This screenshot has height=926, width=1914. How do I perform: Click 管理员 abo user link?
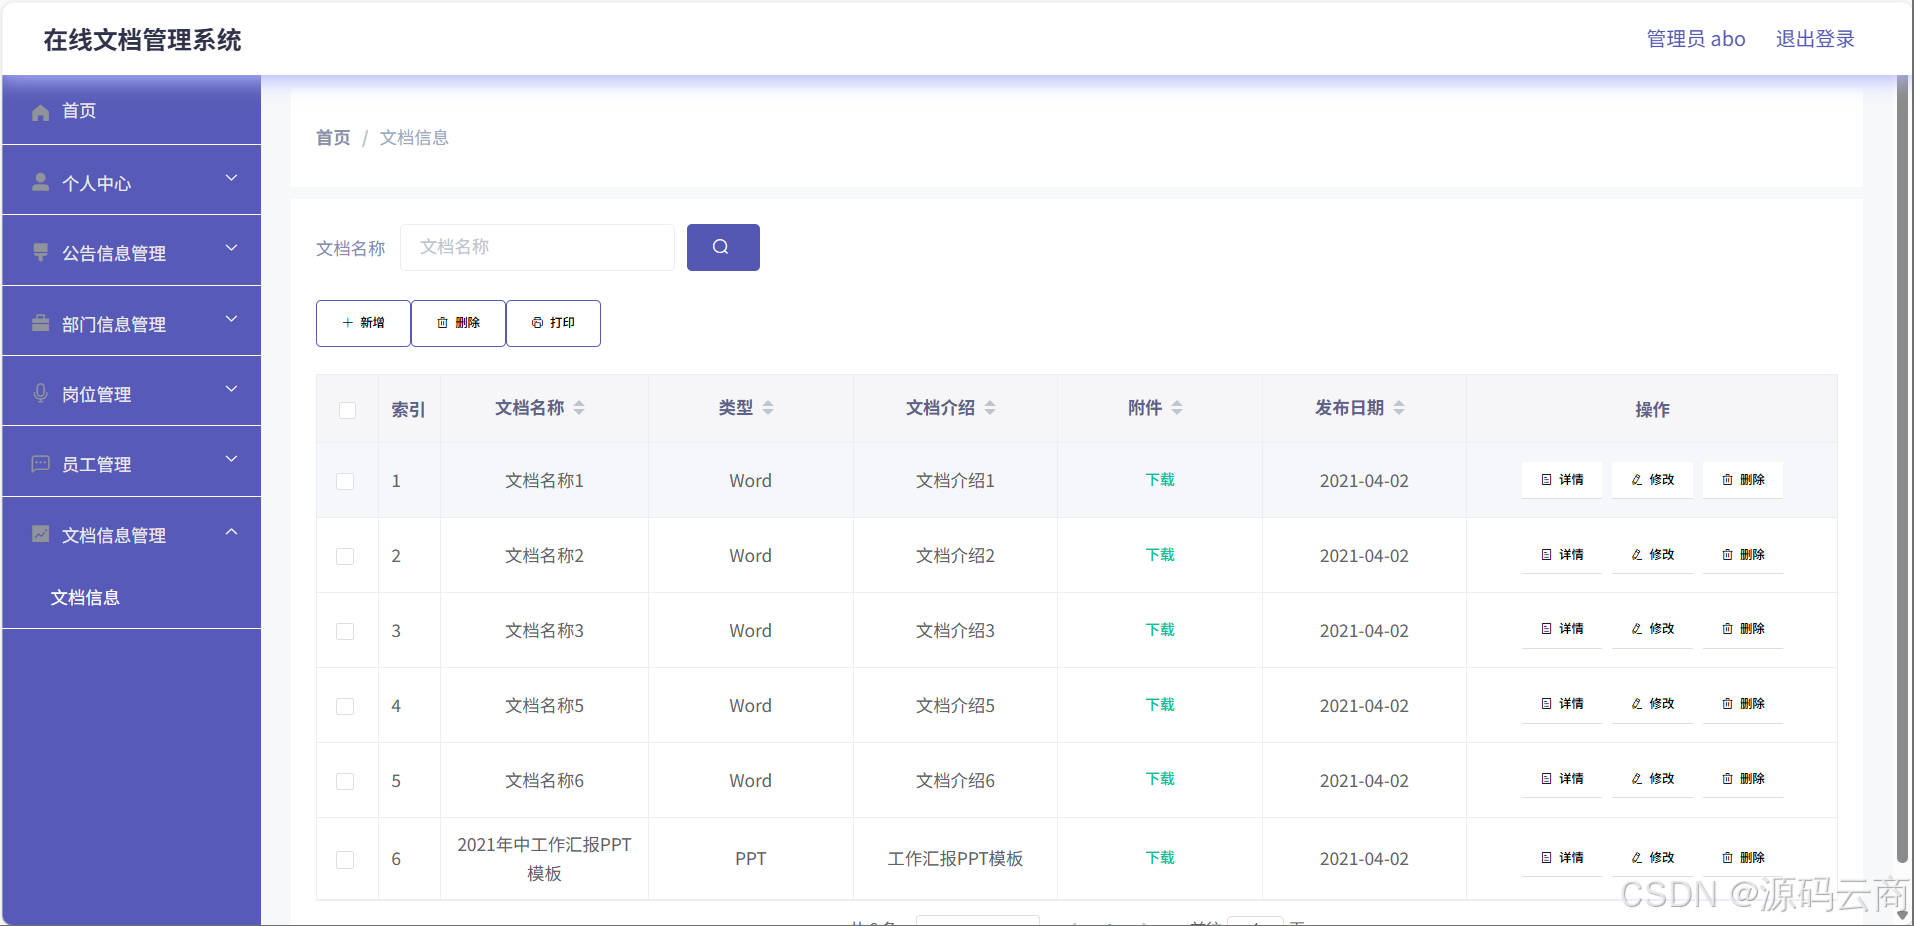tap(1696, 39)
